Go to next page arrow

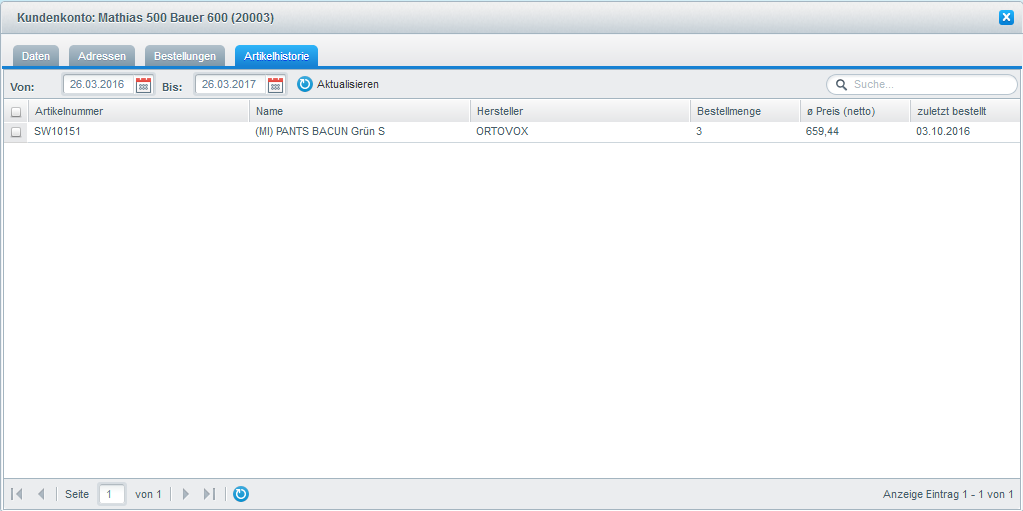[x=185, y=494]
